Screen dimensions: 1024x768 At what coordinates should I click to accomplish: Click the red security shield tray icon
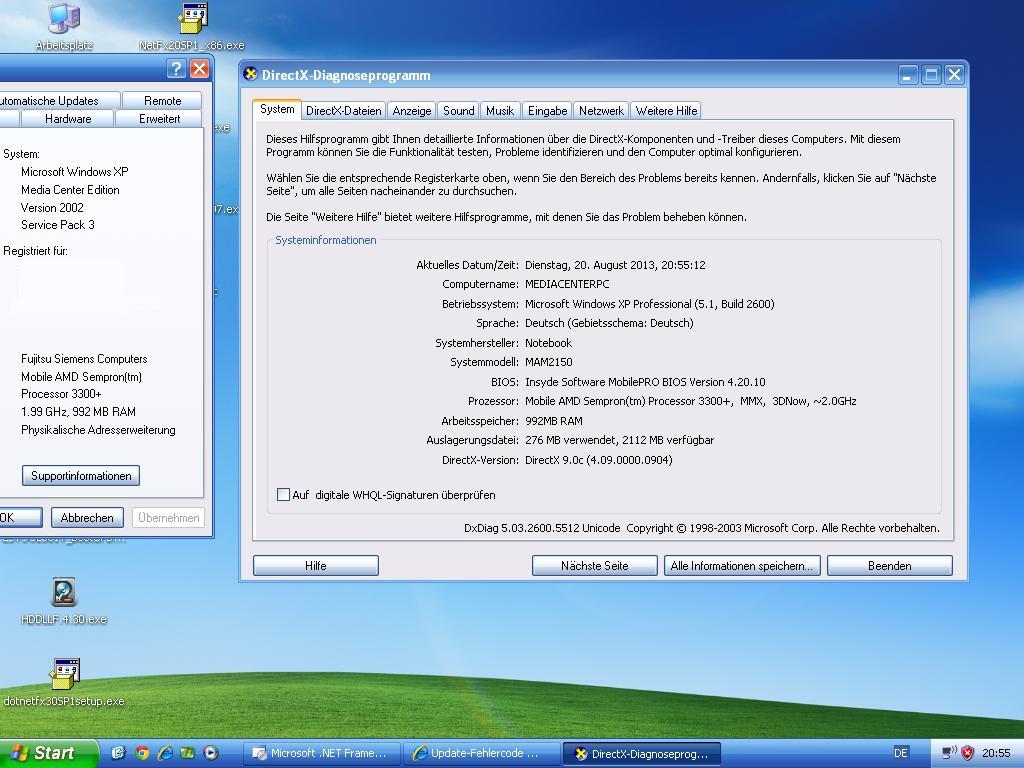(x=968, y=753)
